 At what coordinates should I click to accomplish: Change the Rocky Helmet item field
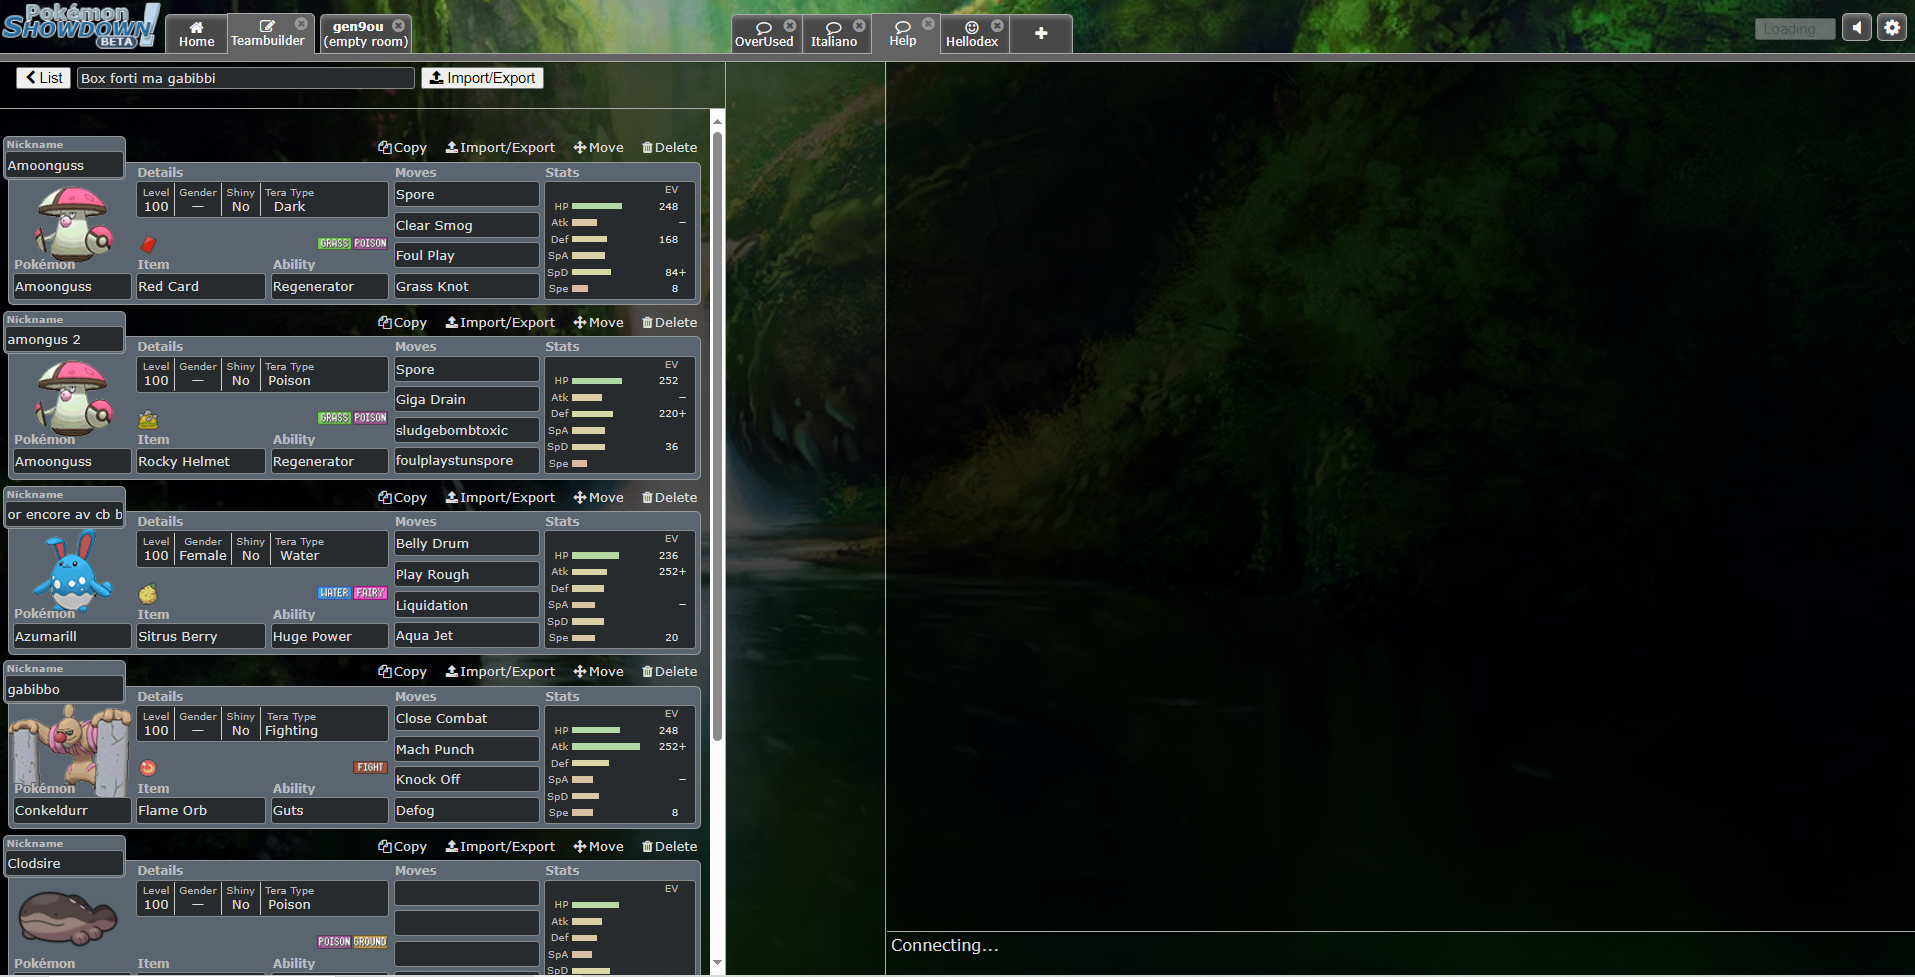click(x=200, y=462)
